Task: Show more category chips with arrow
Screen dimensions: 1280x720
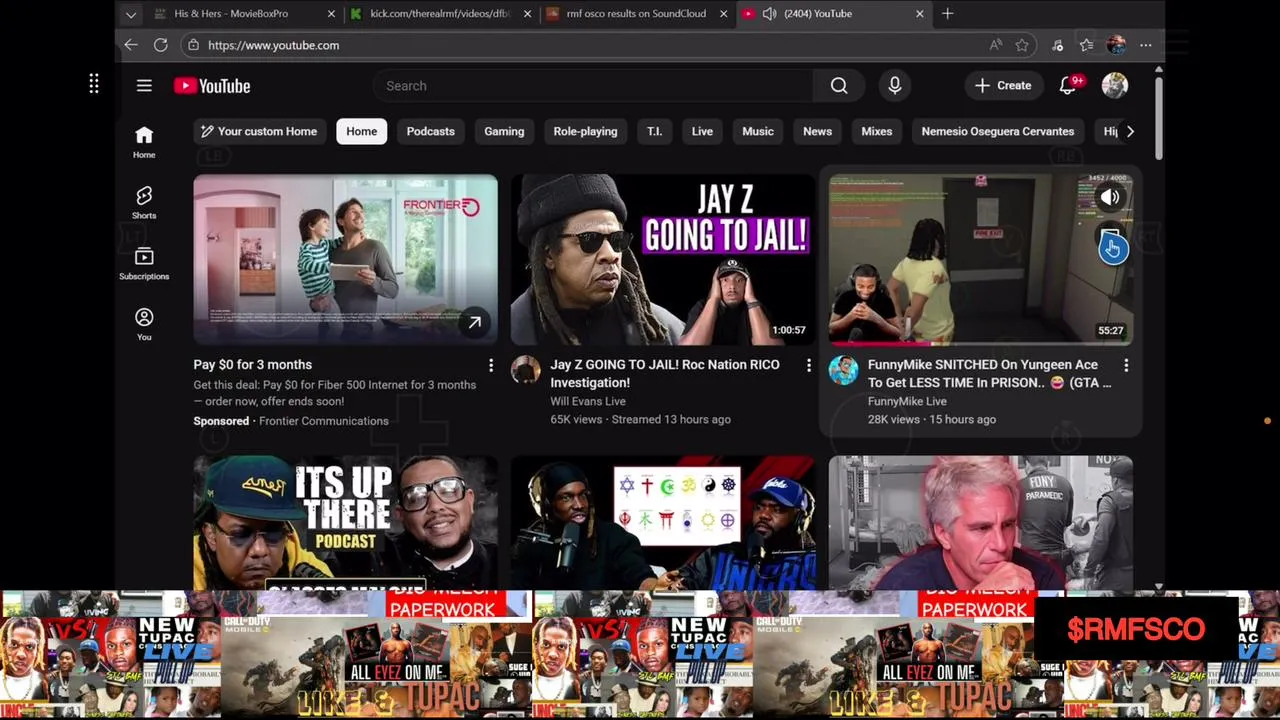Action: pos(1130,131)
